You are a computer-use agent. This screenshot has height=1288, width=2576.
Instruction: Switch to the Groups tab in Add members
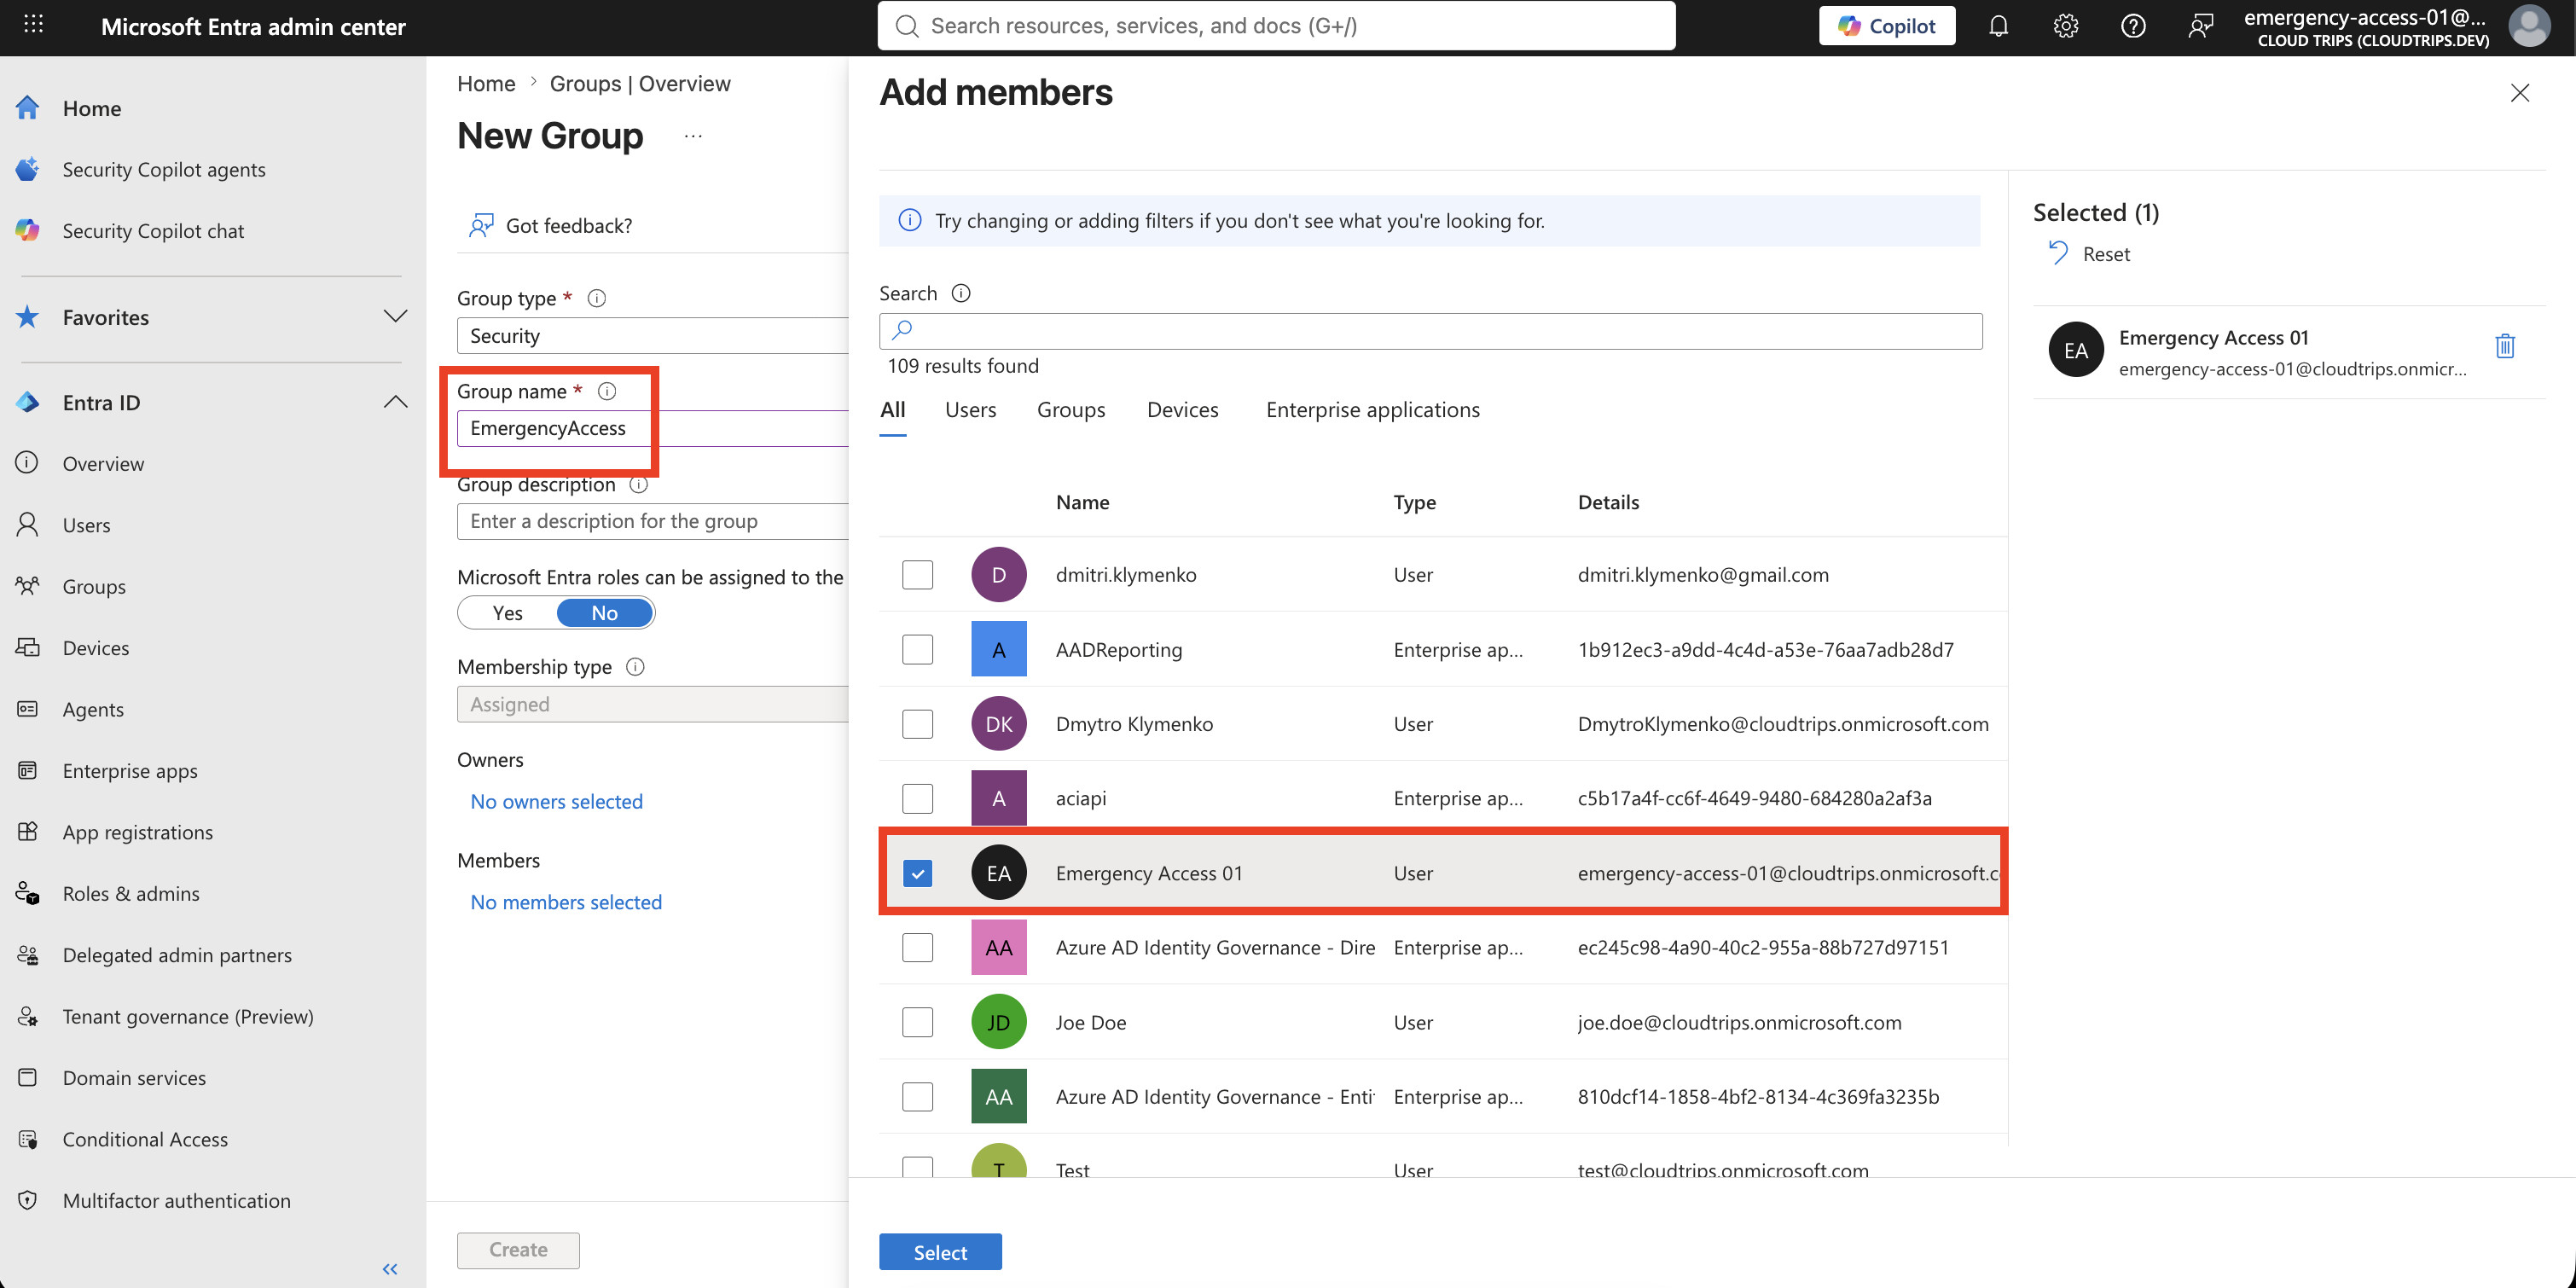1071,410
